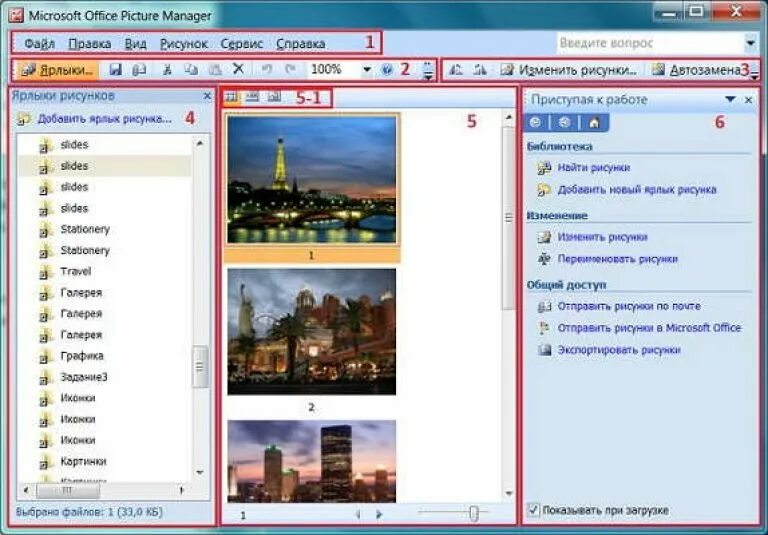Screen dimensions: 768x535
Task: Toggle the Ярлыки... shortcuts pane button
Action: (x=57, y=70)
